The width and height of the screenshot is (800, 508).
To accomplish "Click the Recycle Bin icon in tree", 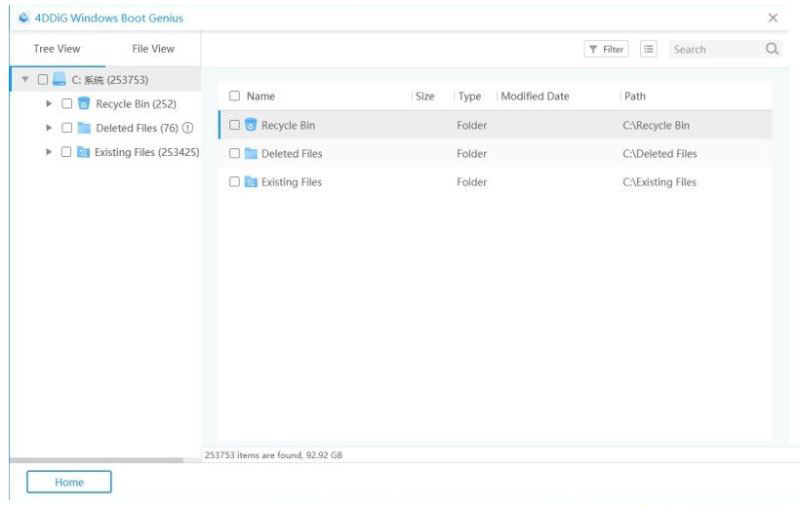I will 84,104.
